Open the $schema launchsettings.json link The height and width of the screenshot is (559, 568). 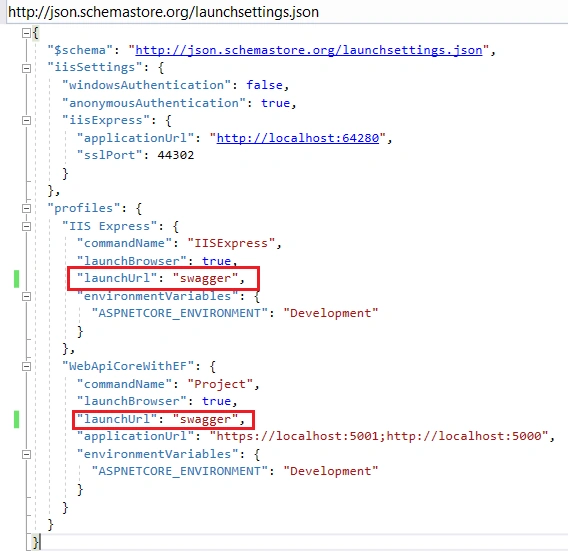tap(309, 50)
